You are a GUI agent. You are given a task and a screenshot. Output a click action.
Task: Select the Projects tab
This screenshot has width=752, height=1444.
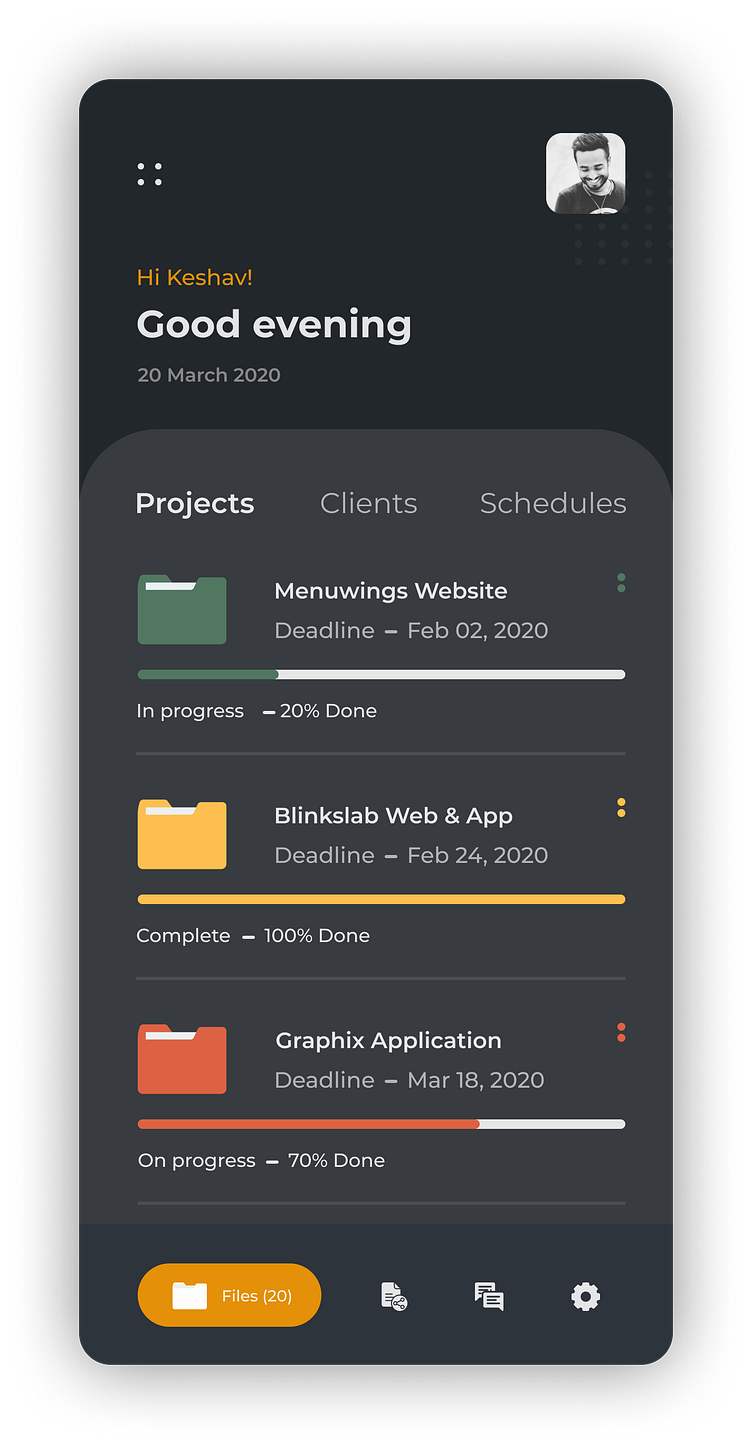tap(195, 504)
